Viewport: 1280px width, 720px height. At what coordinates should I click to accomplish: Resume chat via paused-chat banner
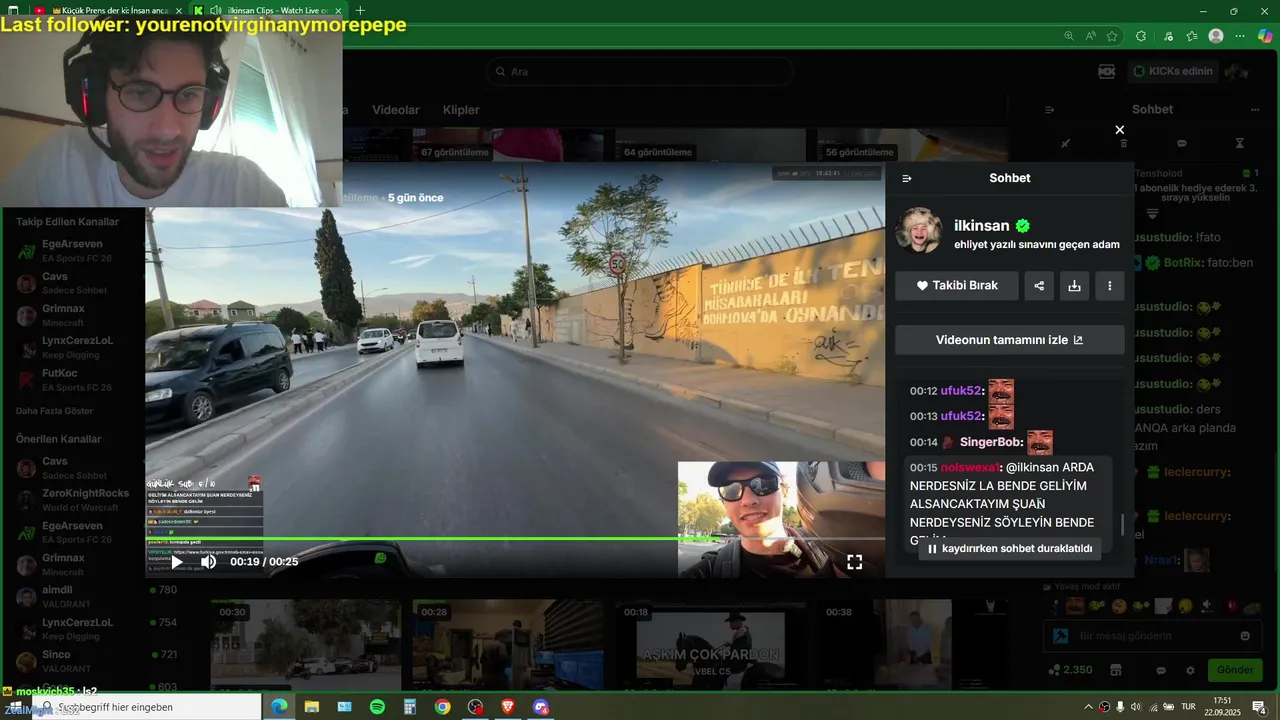(x=1010, y=549)
